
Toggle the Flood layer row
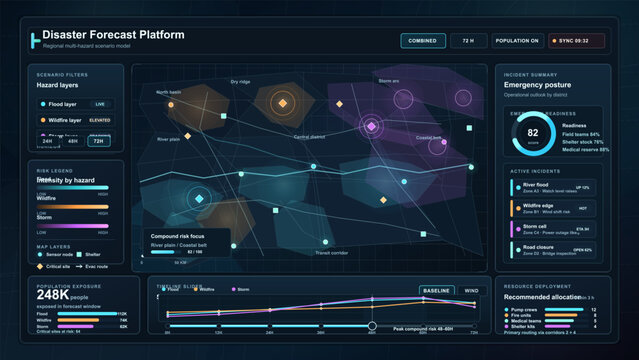75,104
